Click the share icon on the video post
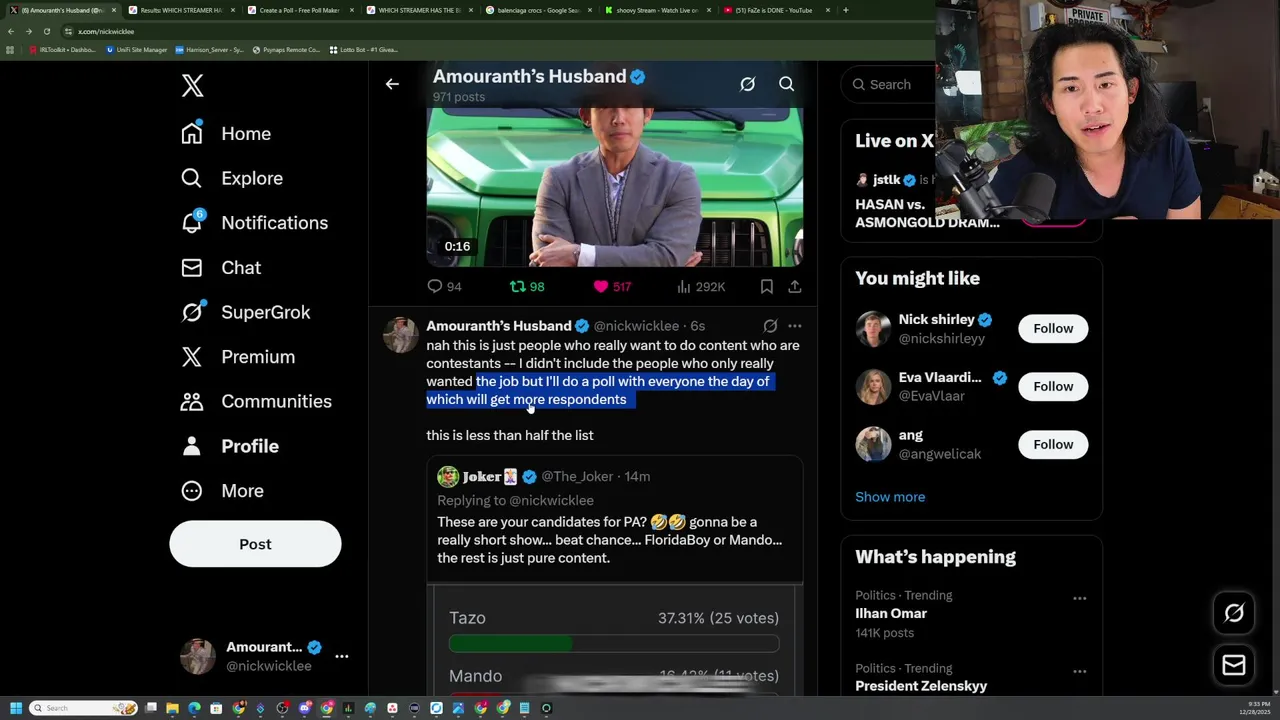This screenshot has width=1280, height=720. tap(794, 286)
